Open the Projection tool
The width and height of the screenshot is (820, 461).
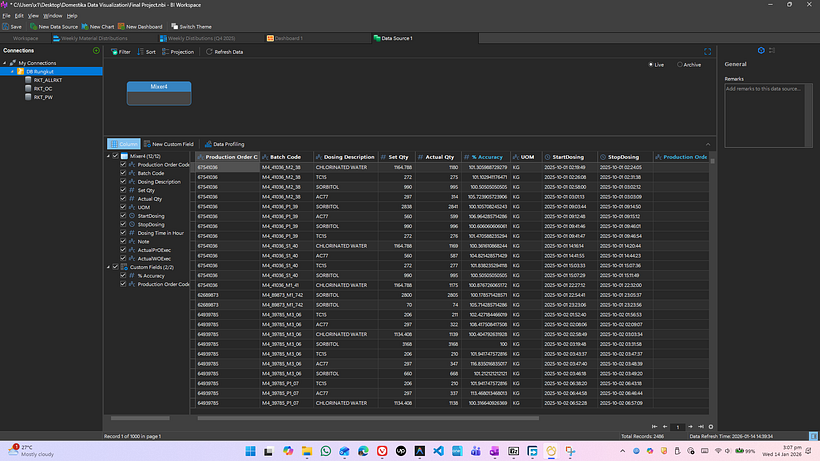(x=178, y=52)
